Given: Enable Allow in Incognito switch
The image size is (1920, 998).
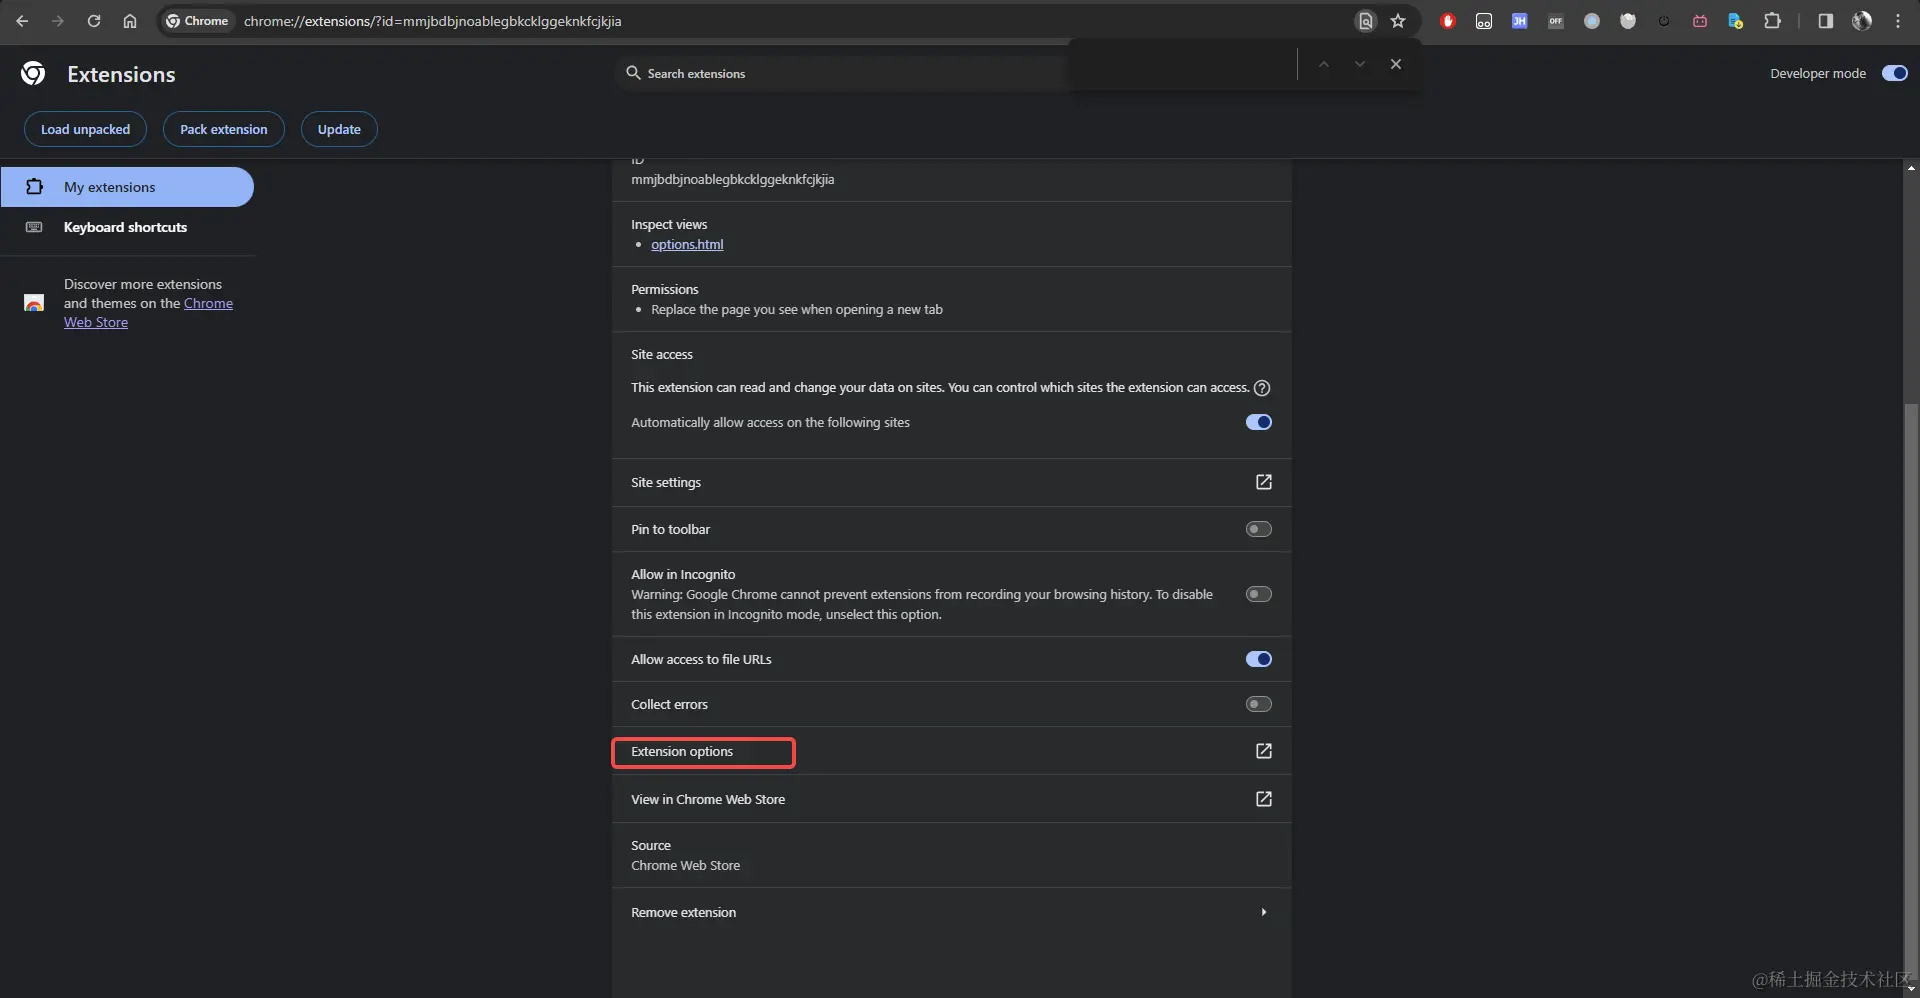Looking at the screenshot, I should click(x=1258, y=594).
